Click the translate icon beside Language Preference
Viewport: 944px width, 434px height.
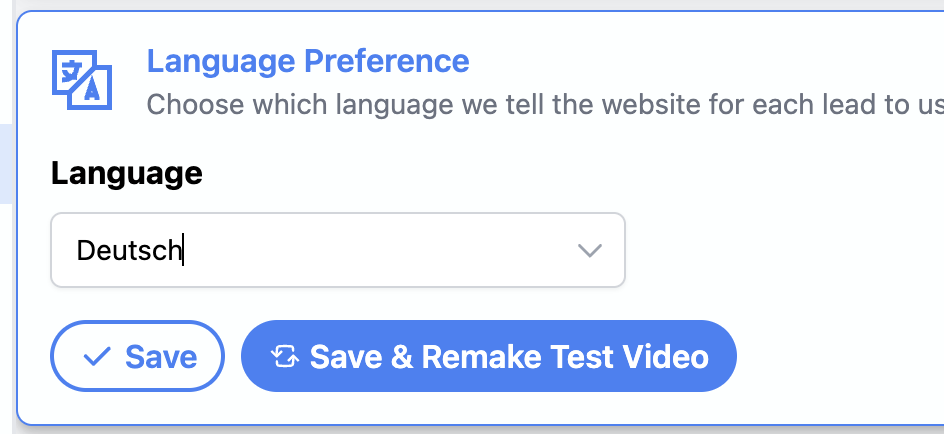click(x=81, y=79)
